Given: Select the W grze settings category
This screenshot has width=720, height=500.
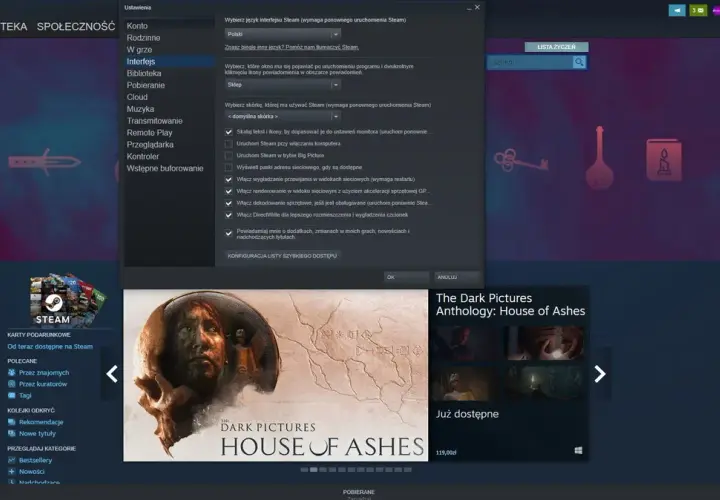Looking at the screenshot, I should click(x=139, y=50).
